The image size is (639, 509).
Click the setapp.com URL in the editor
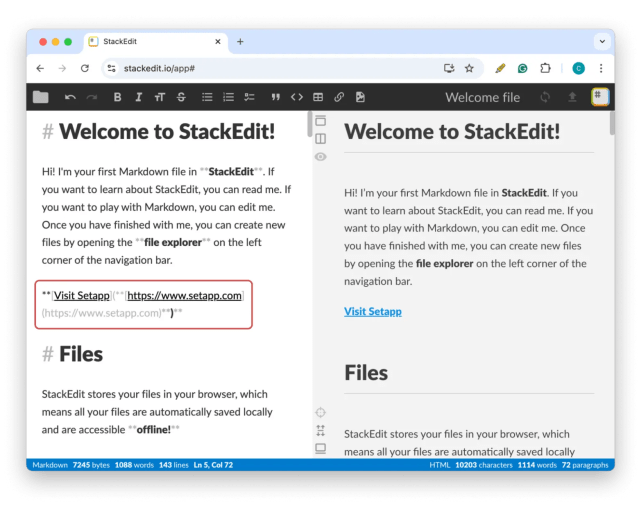[184, 295]
